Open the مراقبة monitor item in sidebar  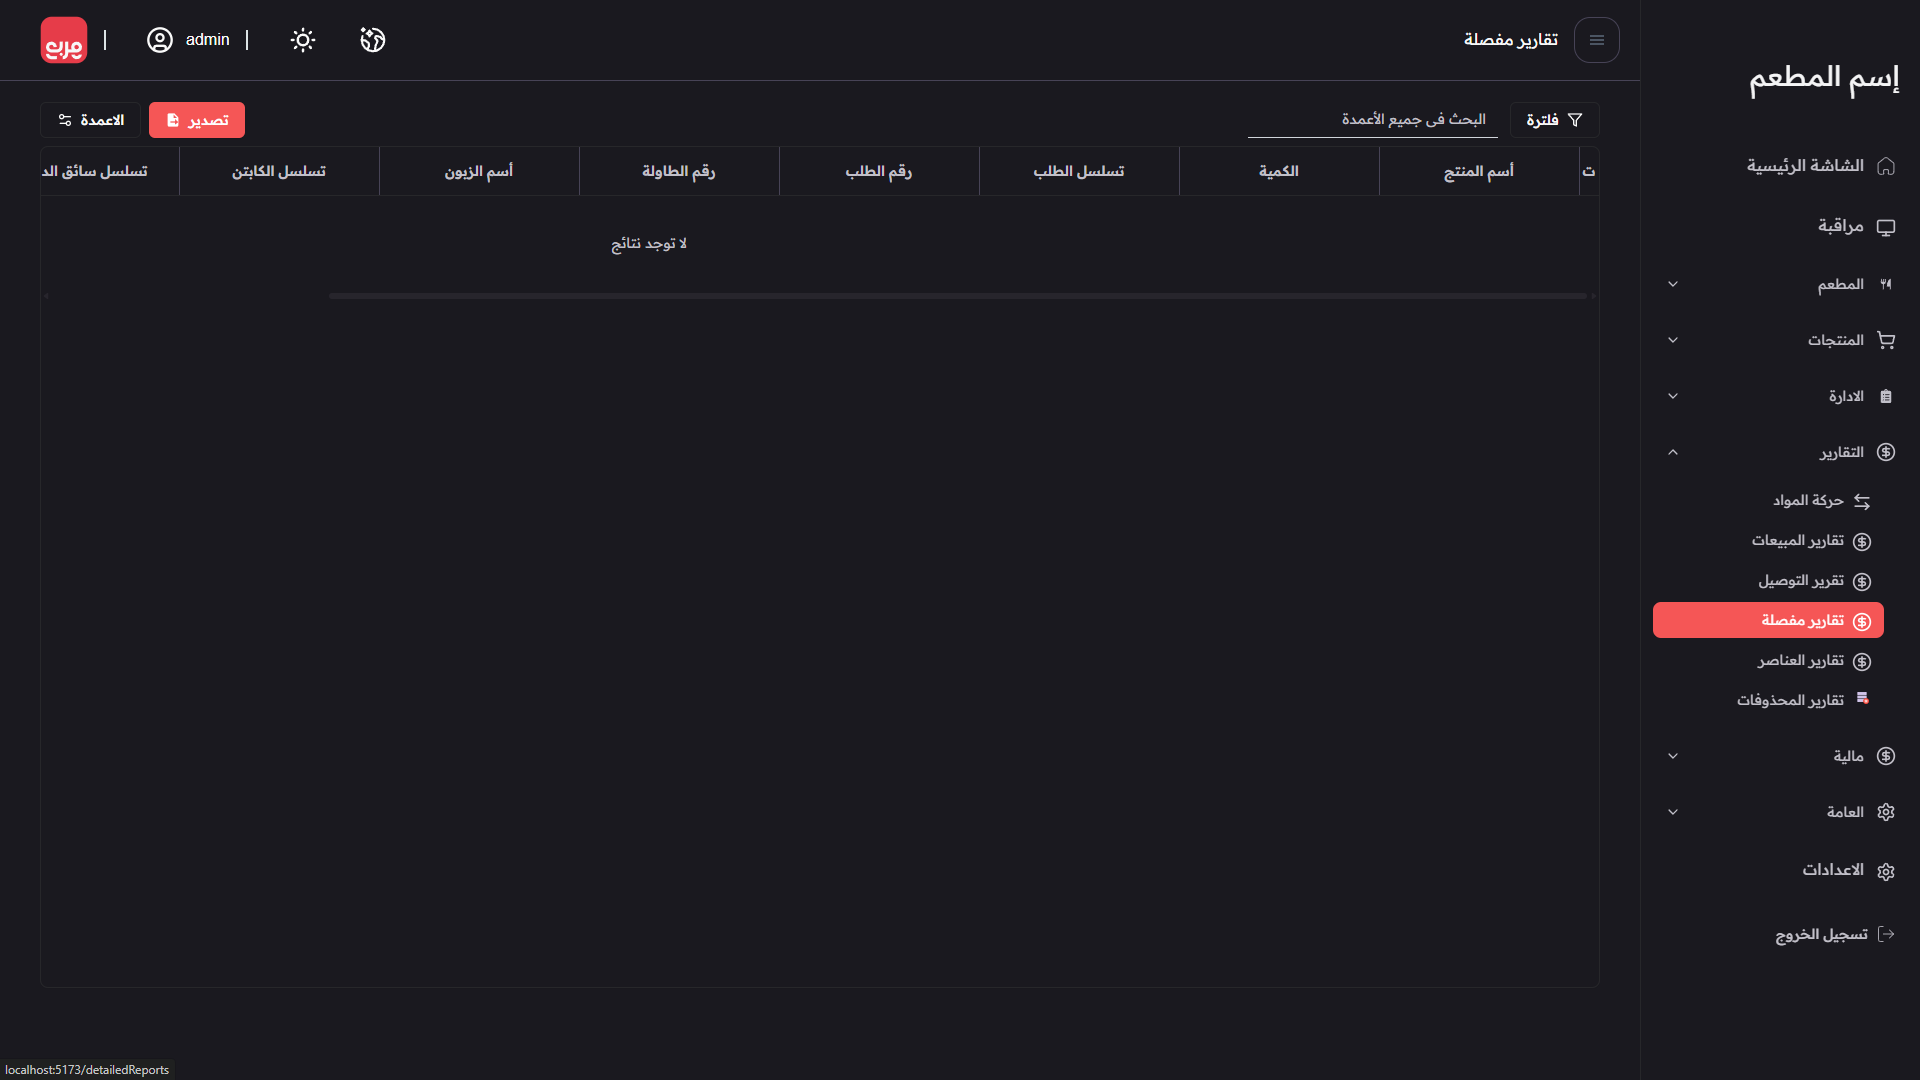click(x=1839, y=226)
